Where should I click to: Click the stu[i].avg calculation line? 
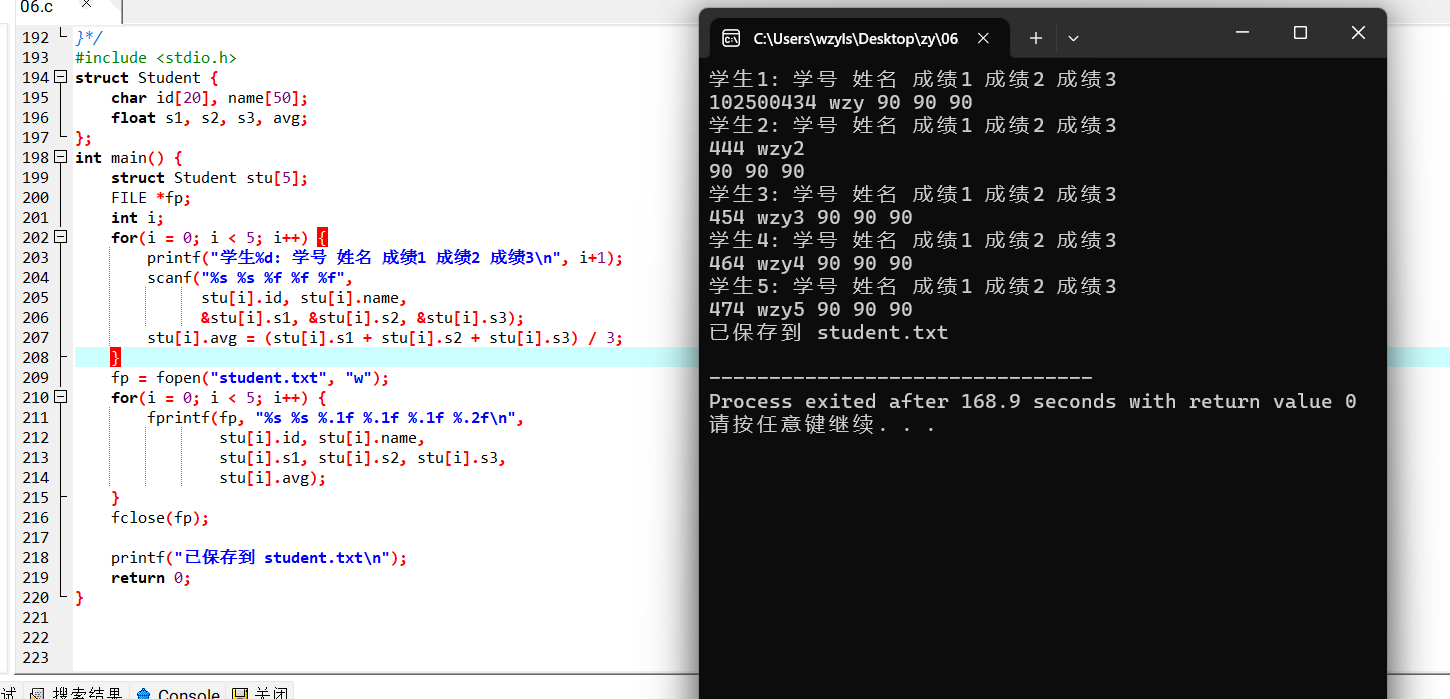[385, 337]
